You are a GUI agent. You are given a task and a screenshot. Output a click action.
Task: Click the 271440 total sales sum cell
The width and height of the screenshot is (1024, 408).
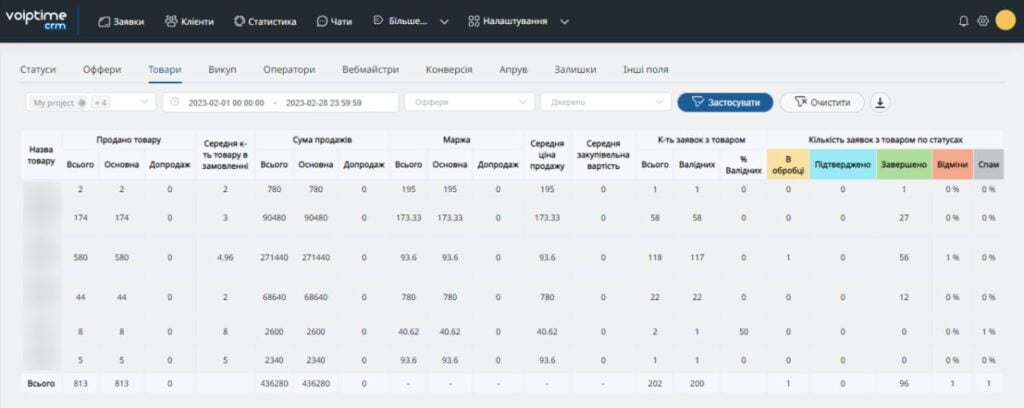274,257
